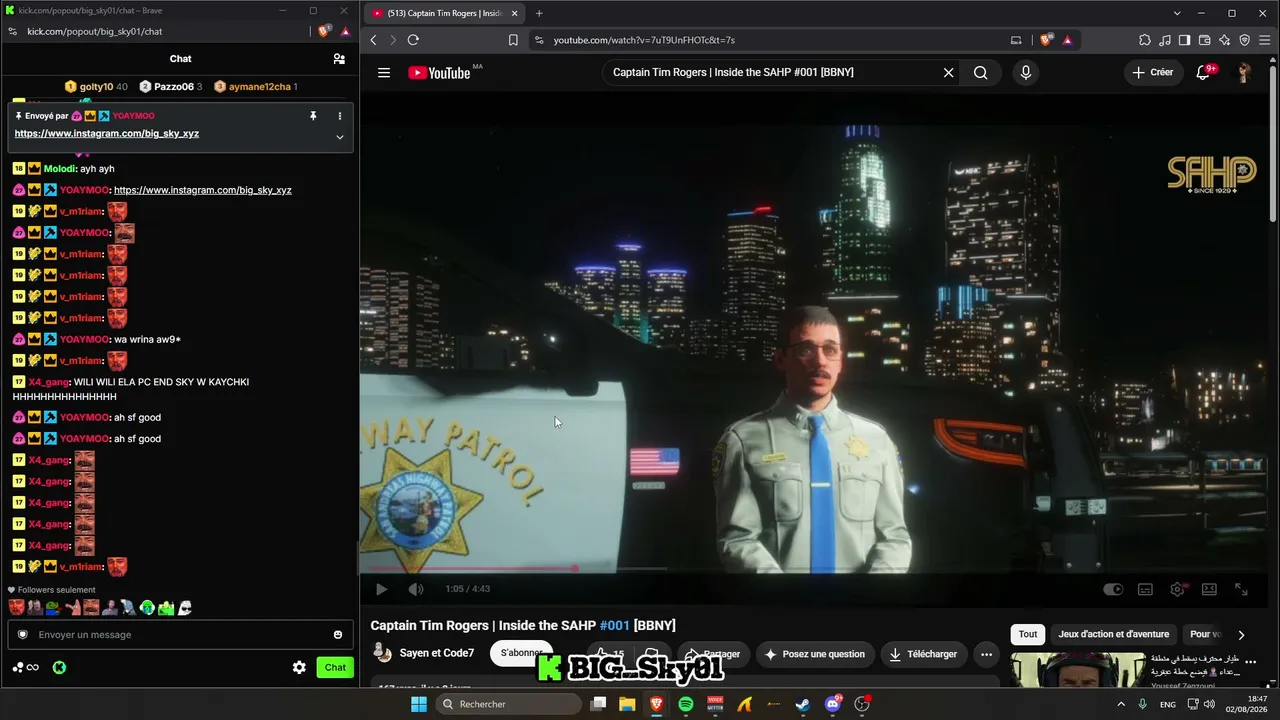The height and width of the screenshot is (720, 1280).
Task: View Molodi's profile from chat username
Action: pos(59,169)
